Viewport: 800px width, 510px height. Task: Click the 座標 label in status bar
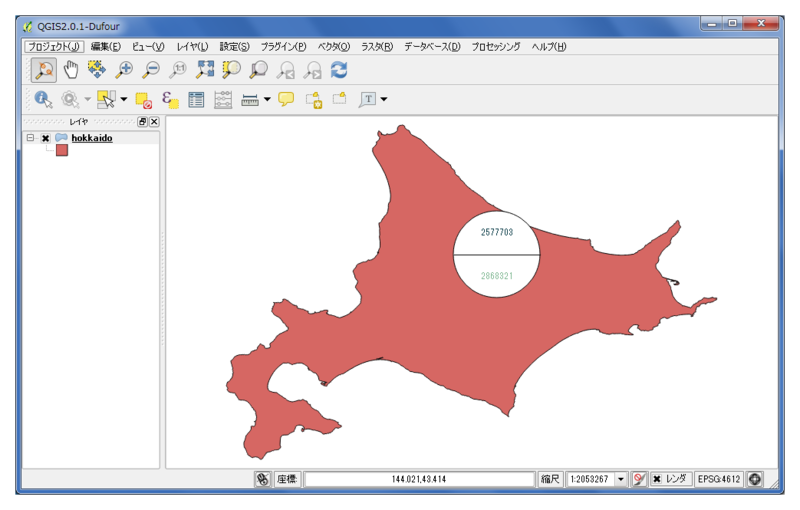click(x=287, y=479)
